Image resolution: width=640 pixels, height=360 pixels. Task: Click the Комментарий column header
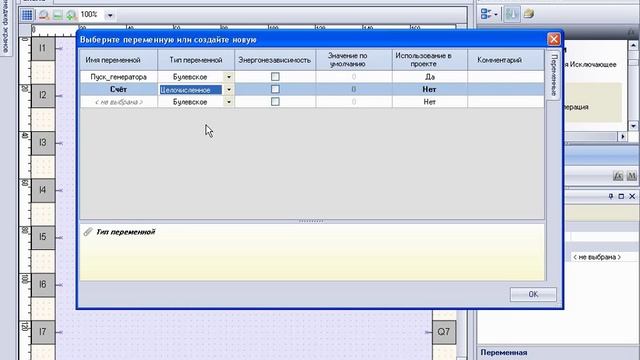(506, 60)
